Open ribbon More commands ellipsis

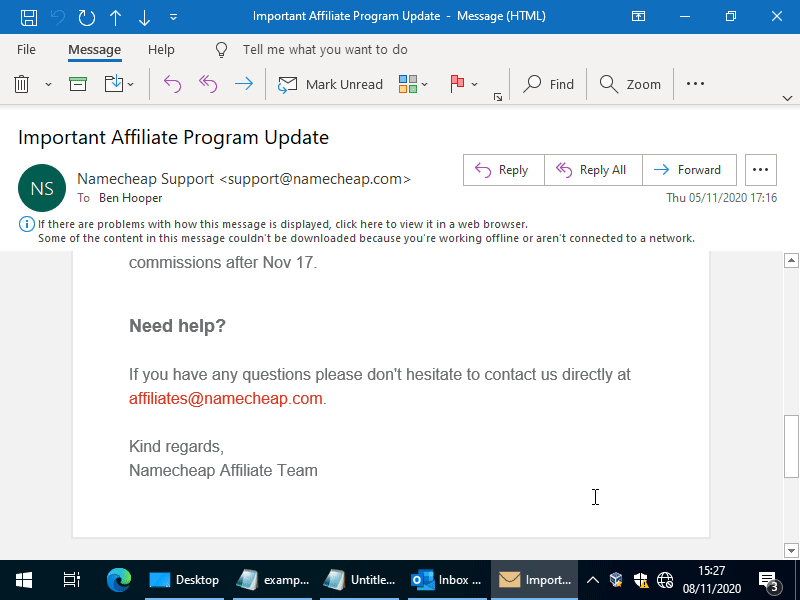point(695,84)
